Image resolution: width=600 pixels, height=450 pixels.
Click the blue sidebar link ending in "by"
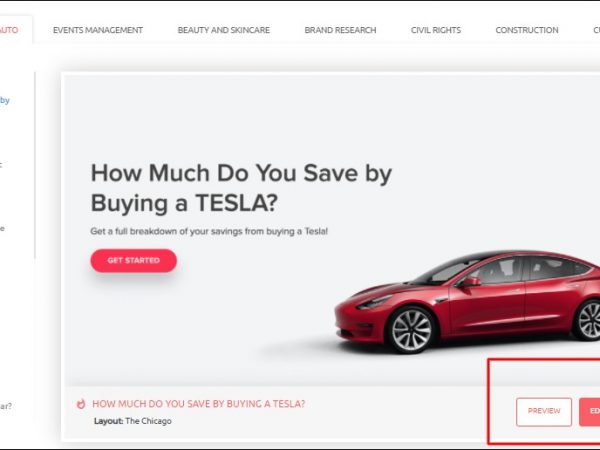tap(5, 101)
